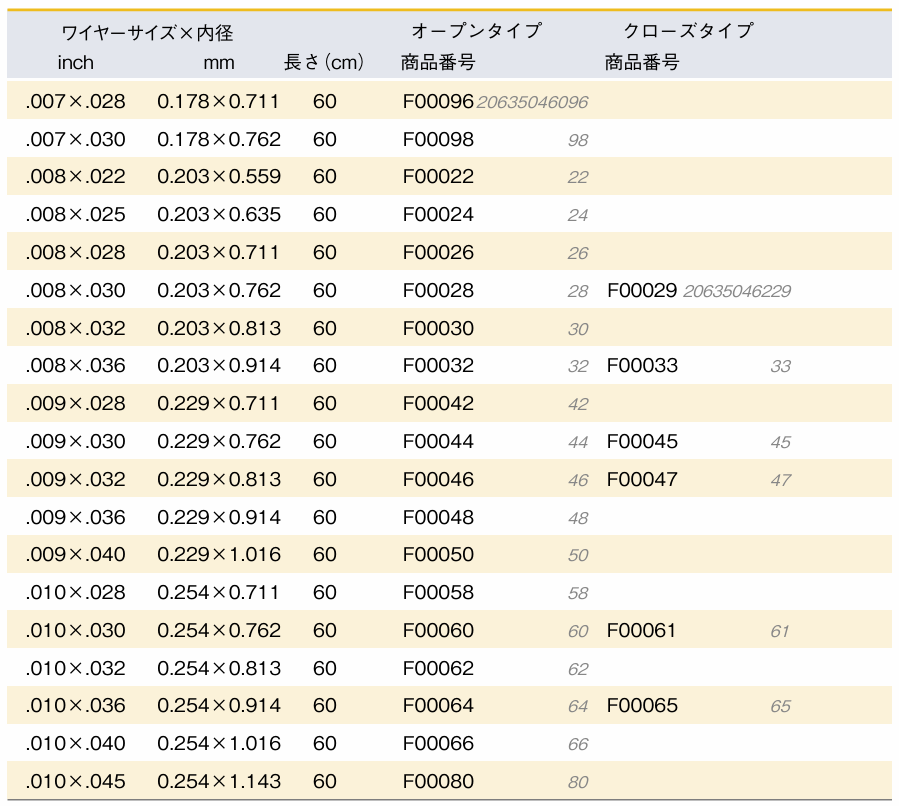Click open type F00060
899x806 pixels.
click(x=438, y=630)
